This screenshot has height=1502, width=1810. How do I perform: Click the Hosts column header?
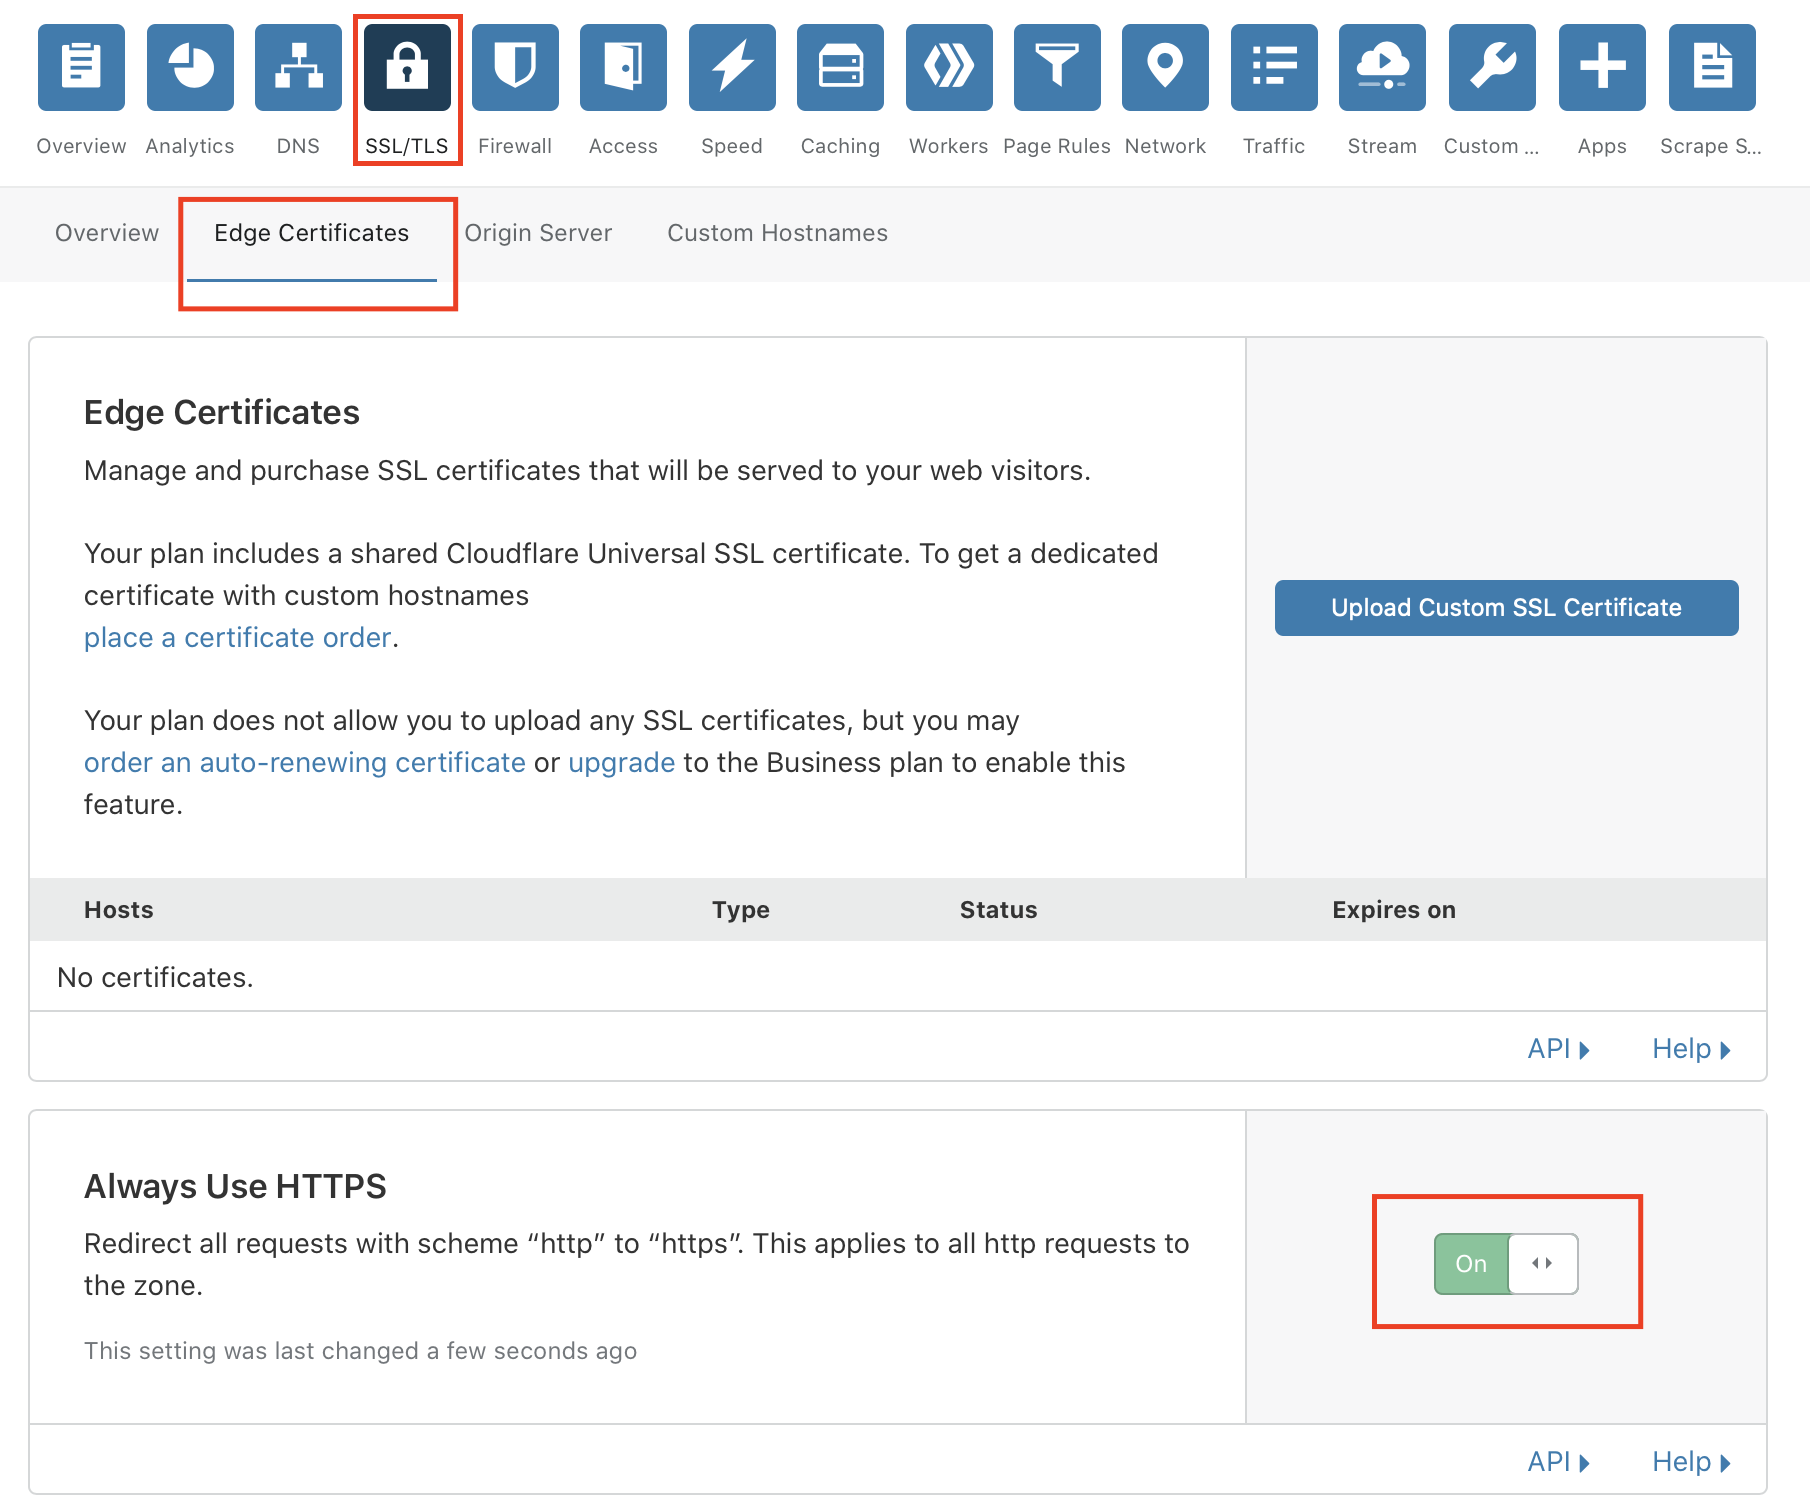pyautogui.click(x=119, y=910)
